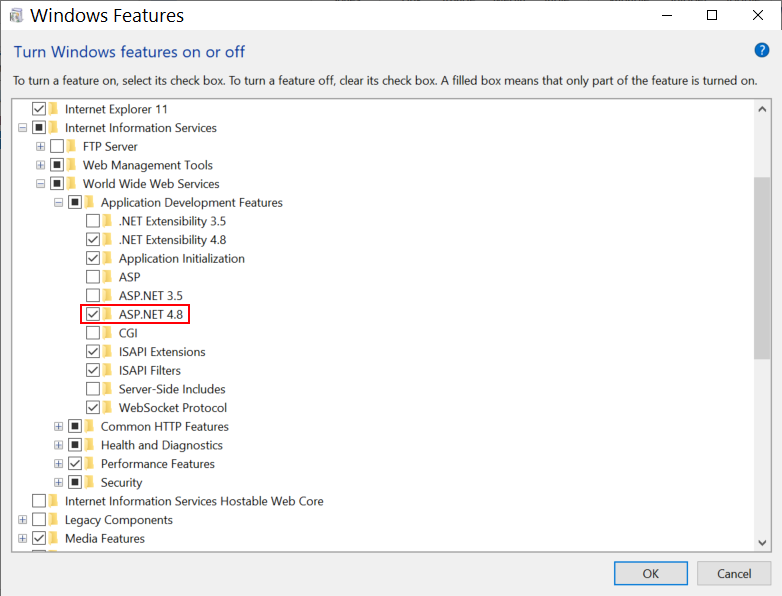
Task: Click the Legacy Components folder icon
Action: click(x=54, y=520)
